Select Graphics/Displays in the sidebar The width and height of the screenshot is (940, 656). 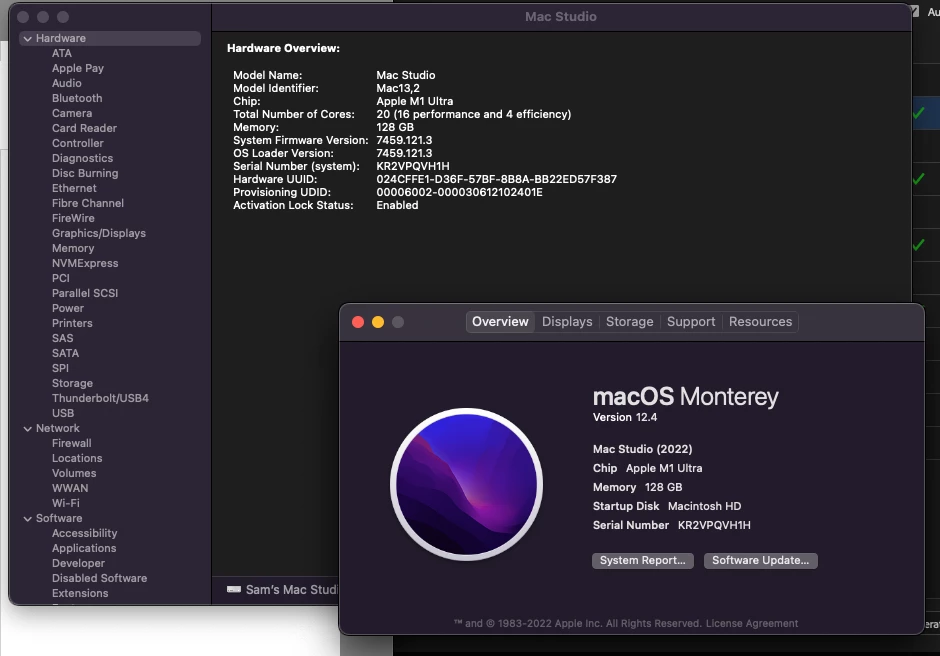[99, 233]
